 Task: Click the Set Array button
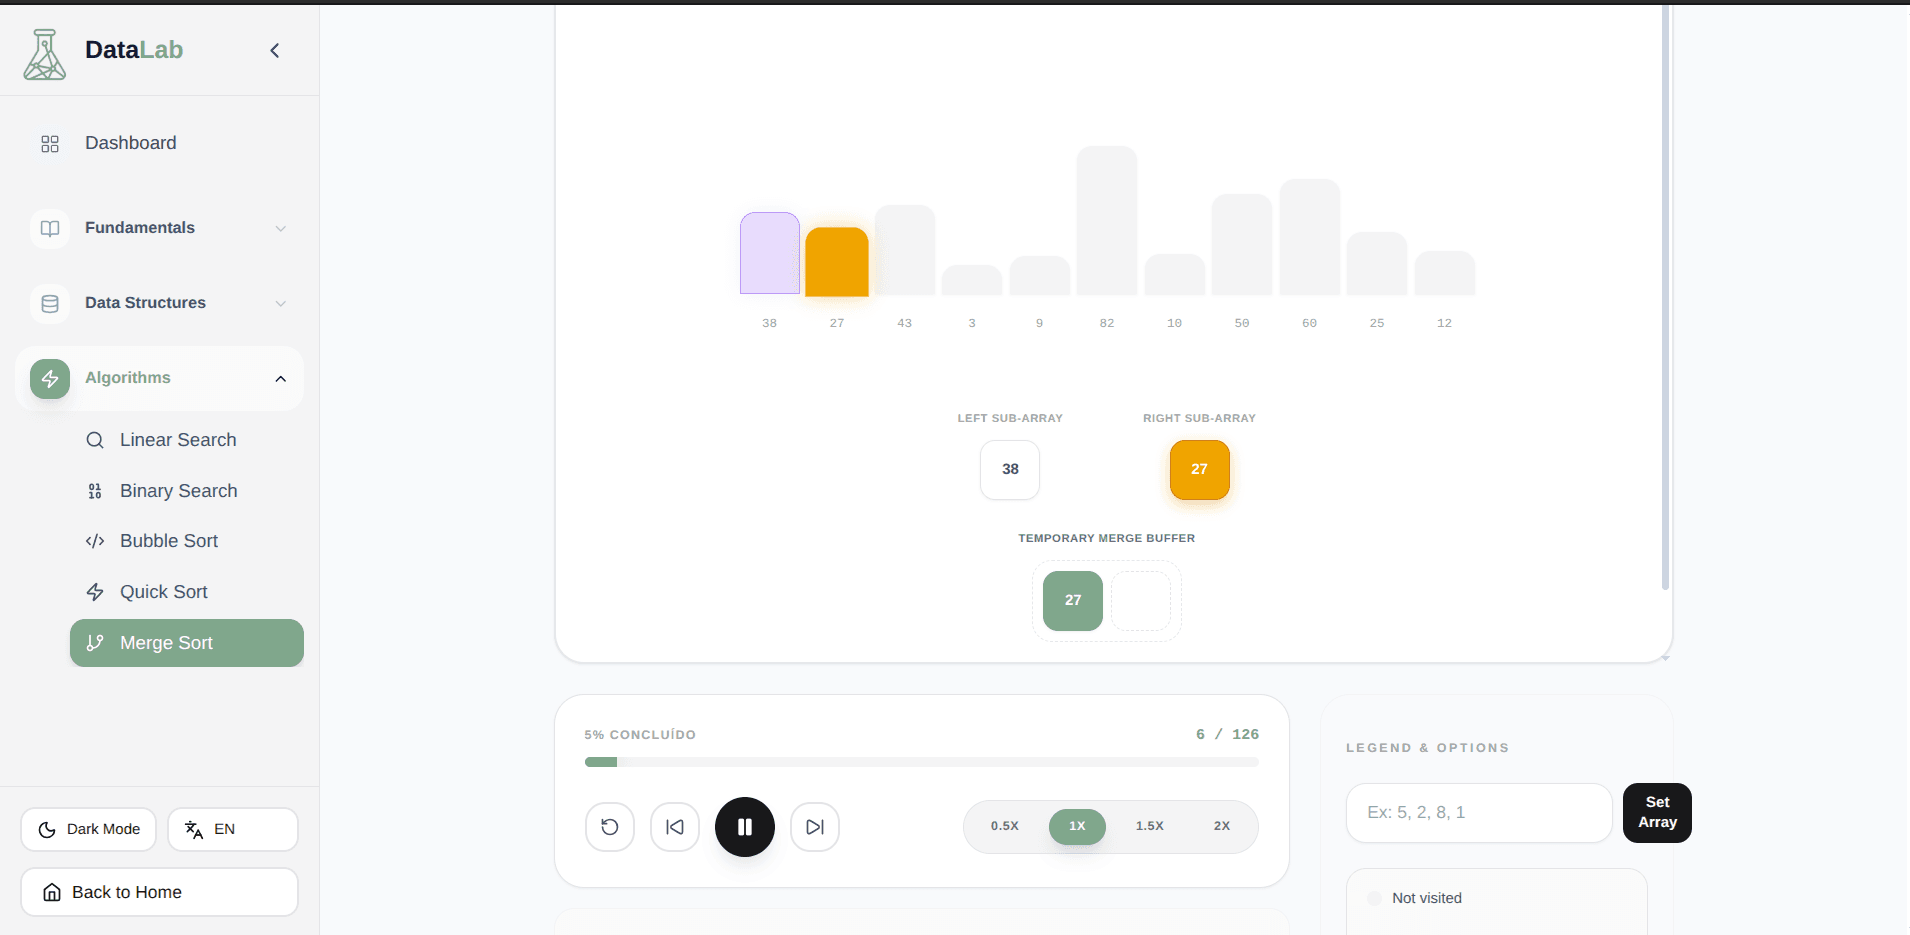(x=1655, y=812)
